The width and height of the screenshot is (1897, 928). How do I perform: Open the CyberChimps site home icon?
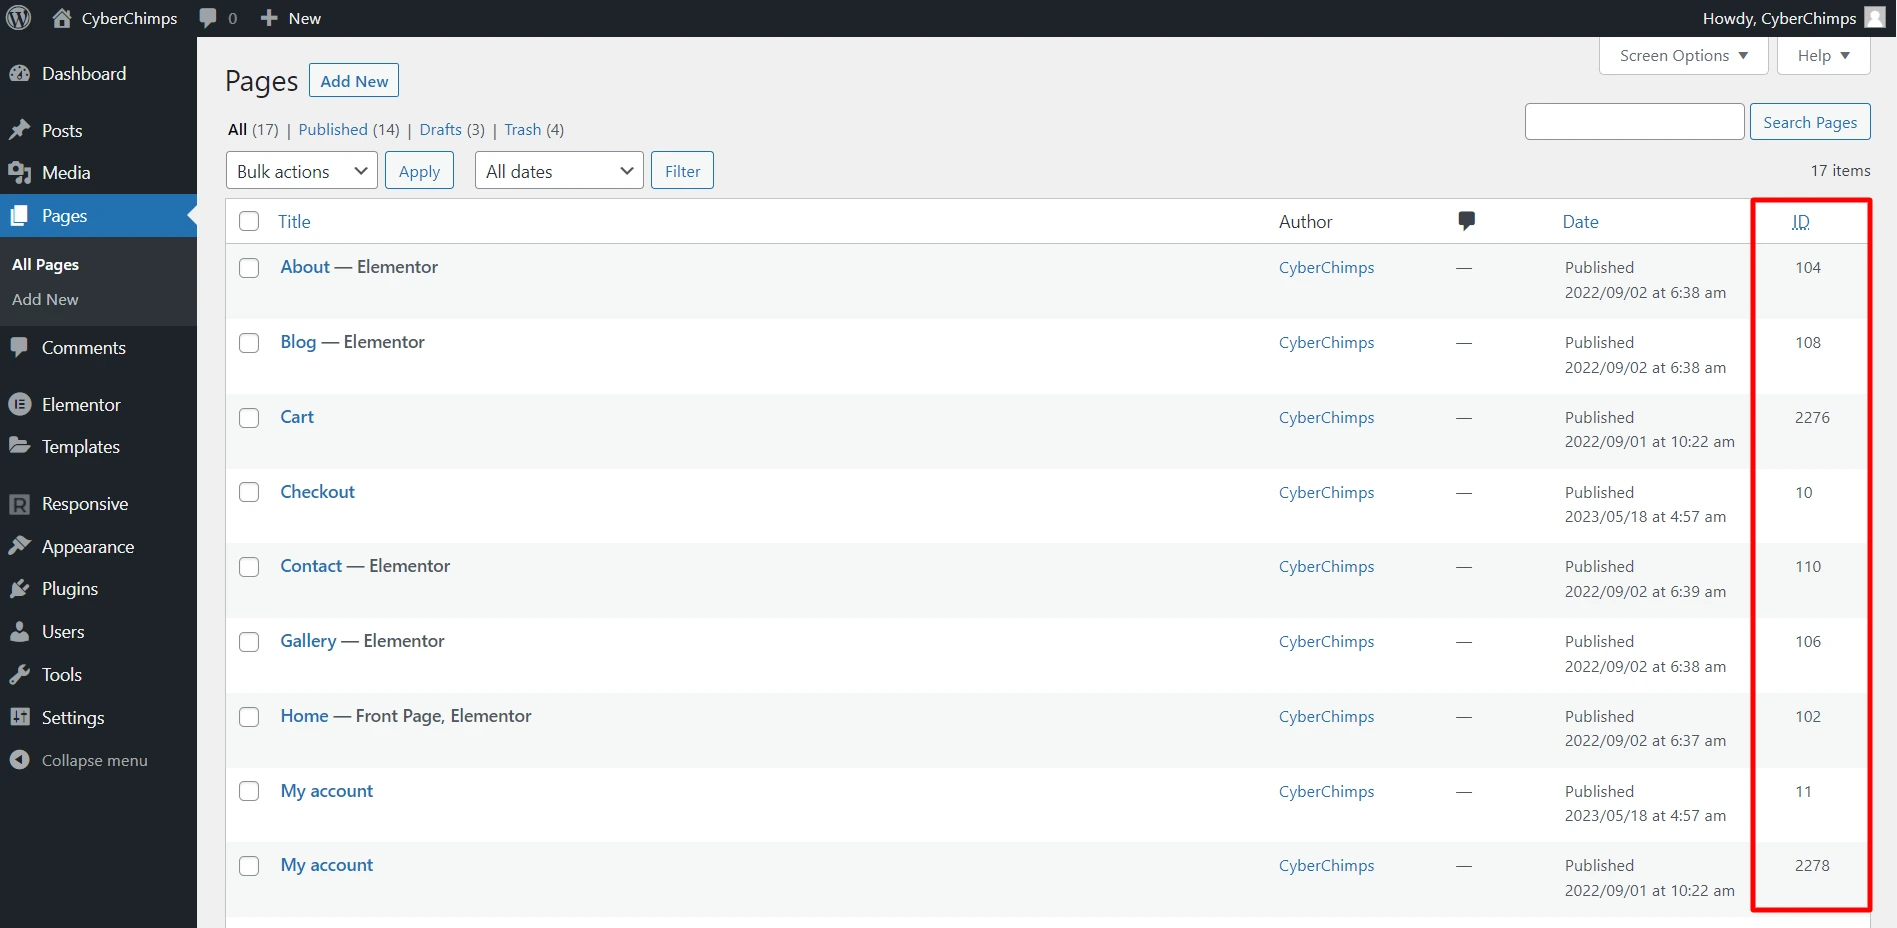pyautogui.click(x=62, y=18)
